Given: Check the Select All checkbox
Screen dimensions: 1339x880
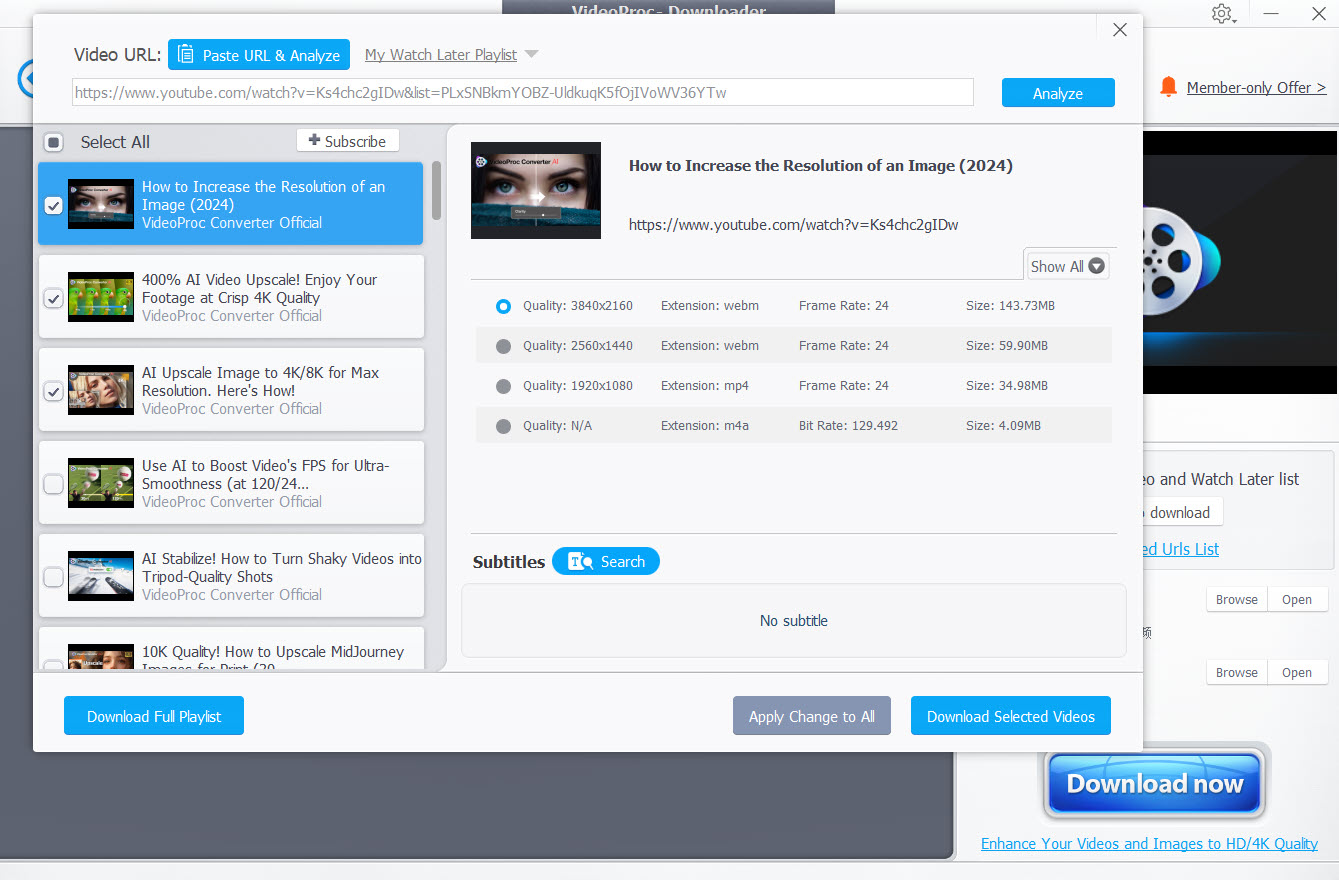Looking at the screenshot, I should 53,141.
